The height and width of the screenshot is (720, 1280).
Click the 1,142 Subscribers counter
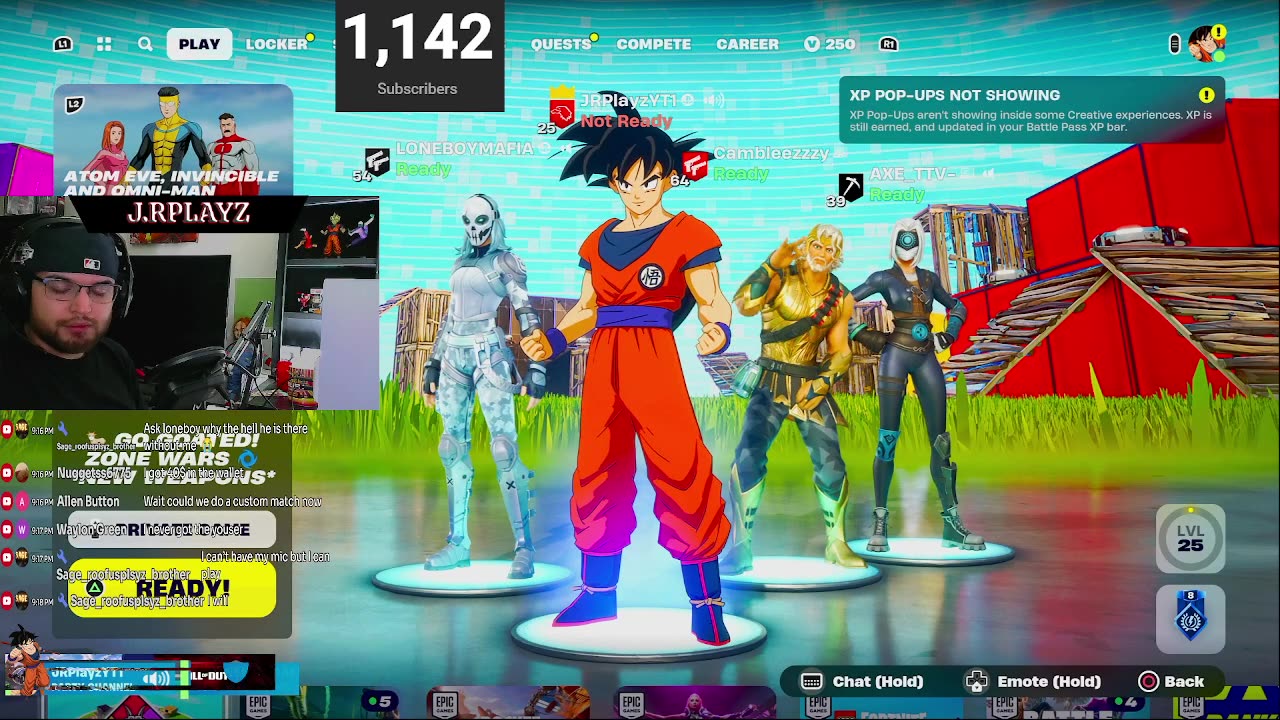(419, 55)
